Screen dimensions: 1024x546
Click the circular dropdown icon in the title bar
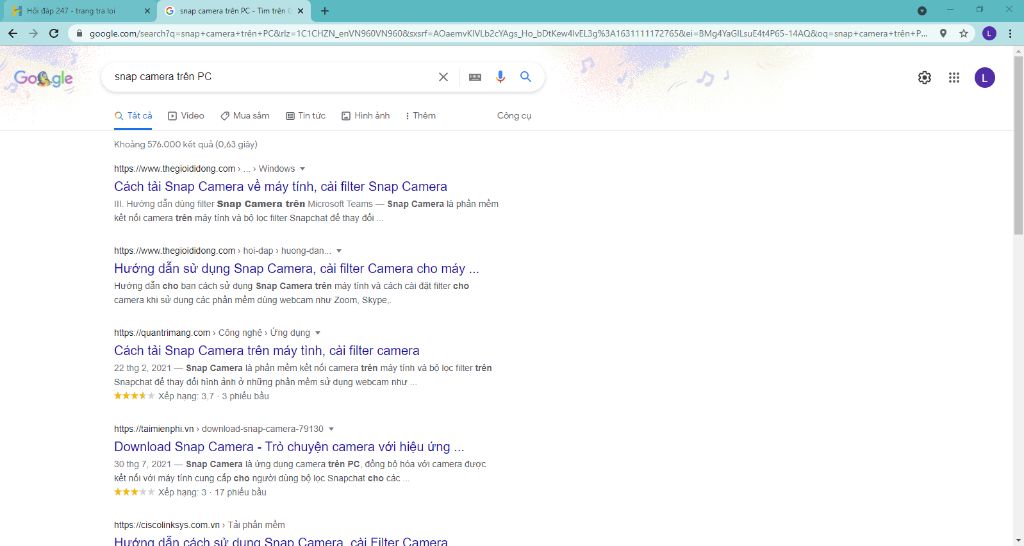921,10
